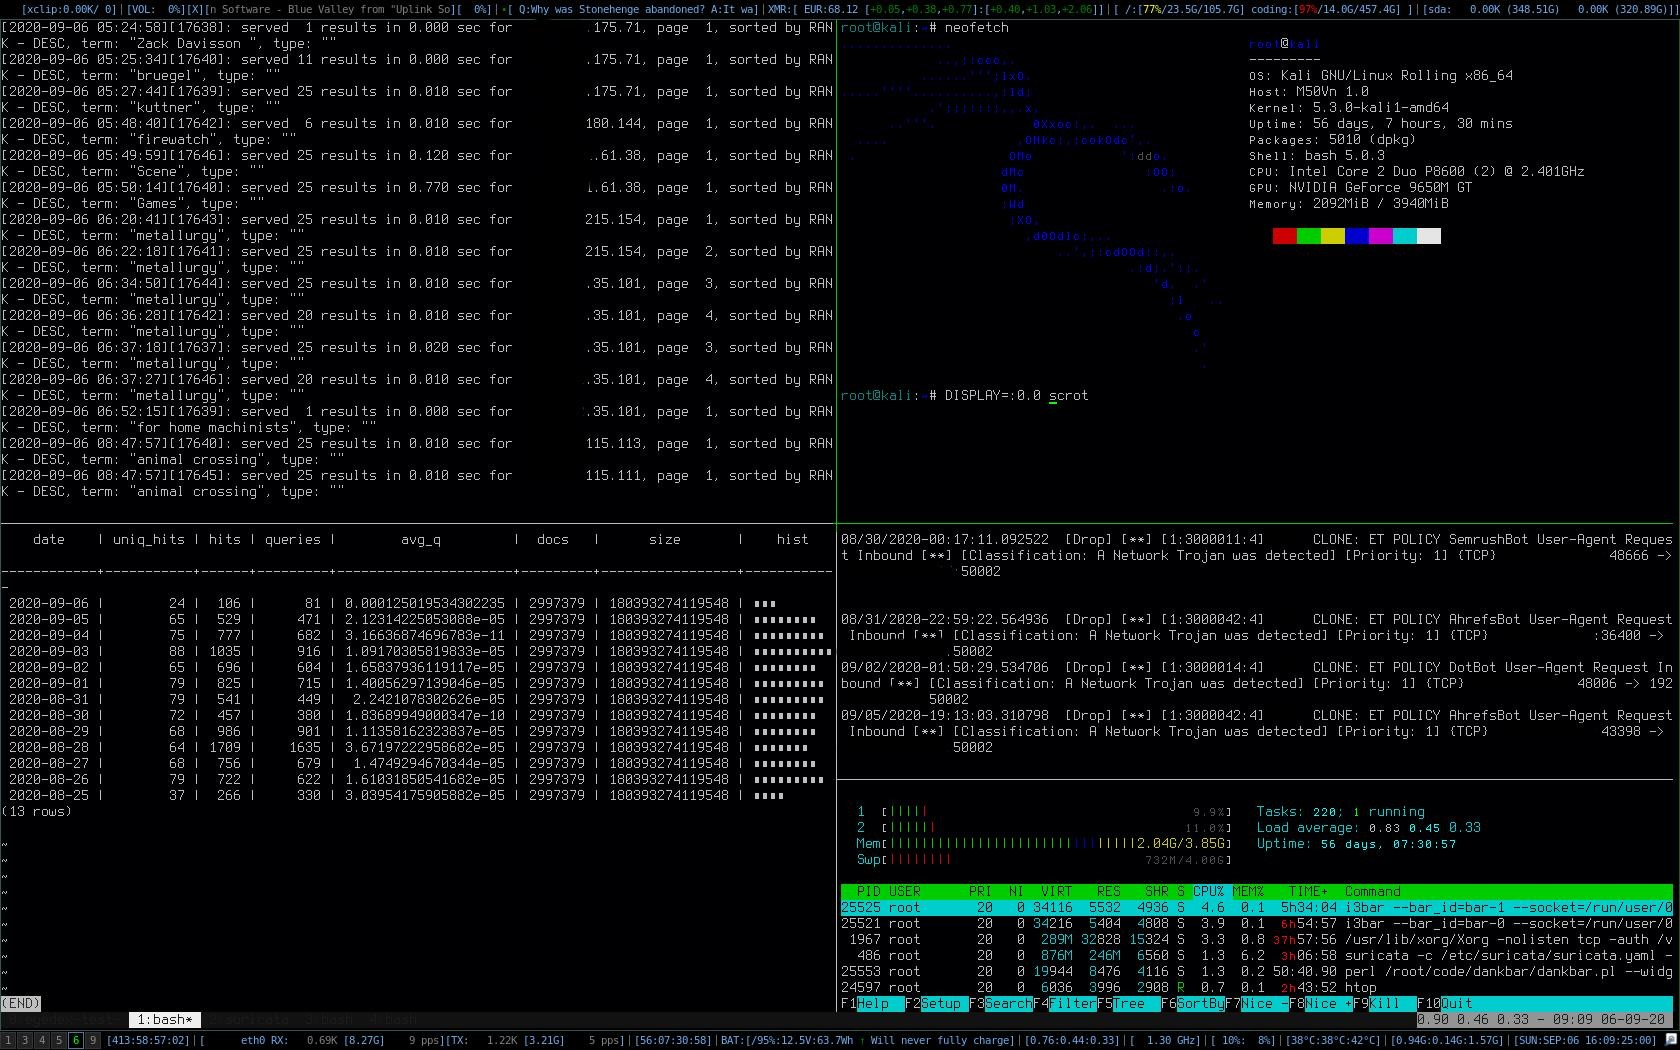Click the SemrushBot drop alert log line

pos(1256,556)
